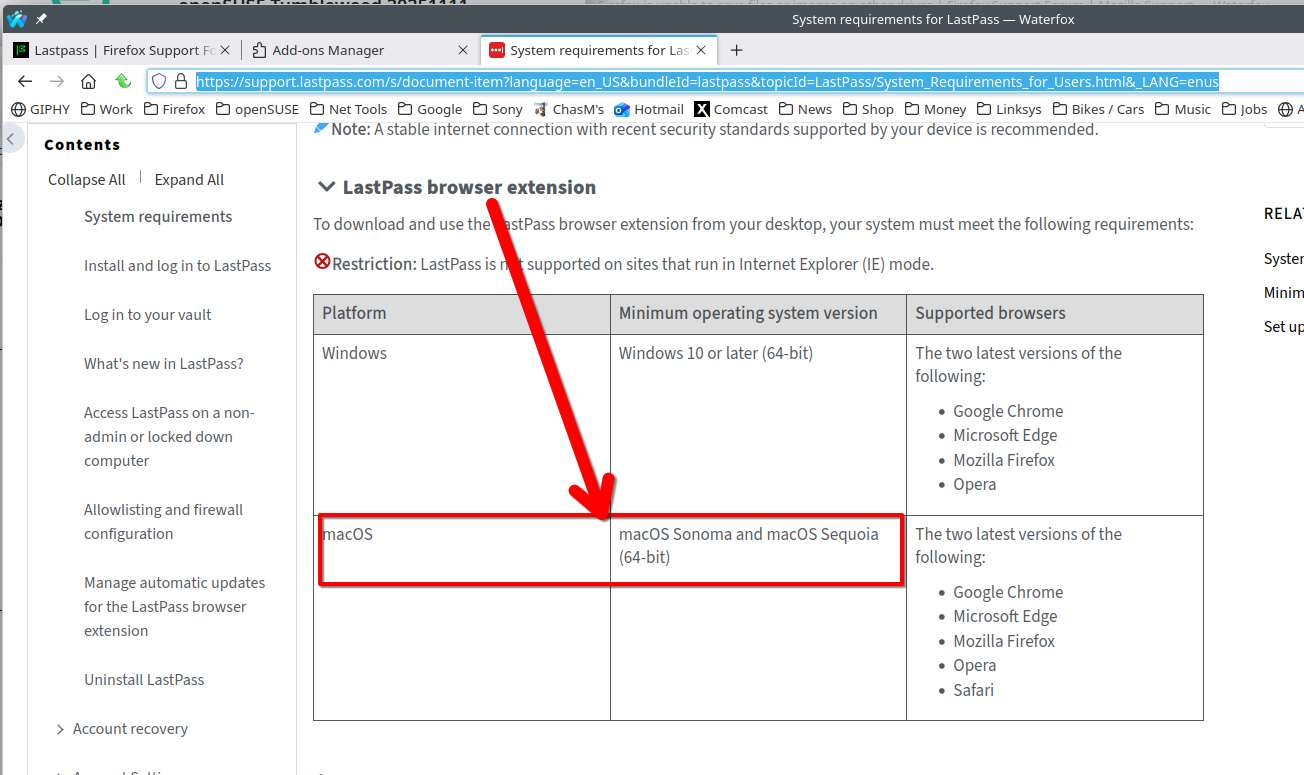Click Collapse All in Contents
The height and width of the screenshot is (775, 1304).
[x=87, y=180]
